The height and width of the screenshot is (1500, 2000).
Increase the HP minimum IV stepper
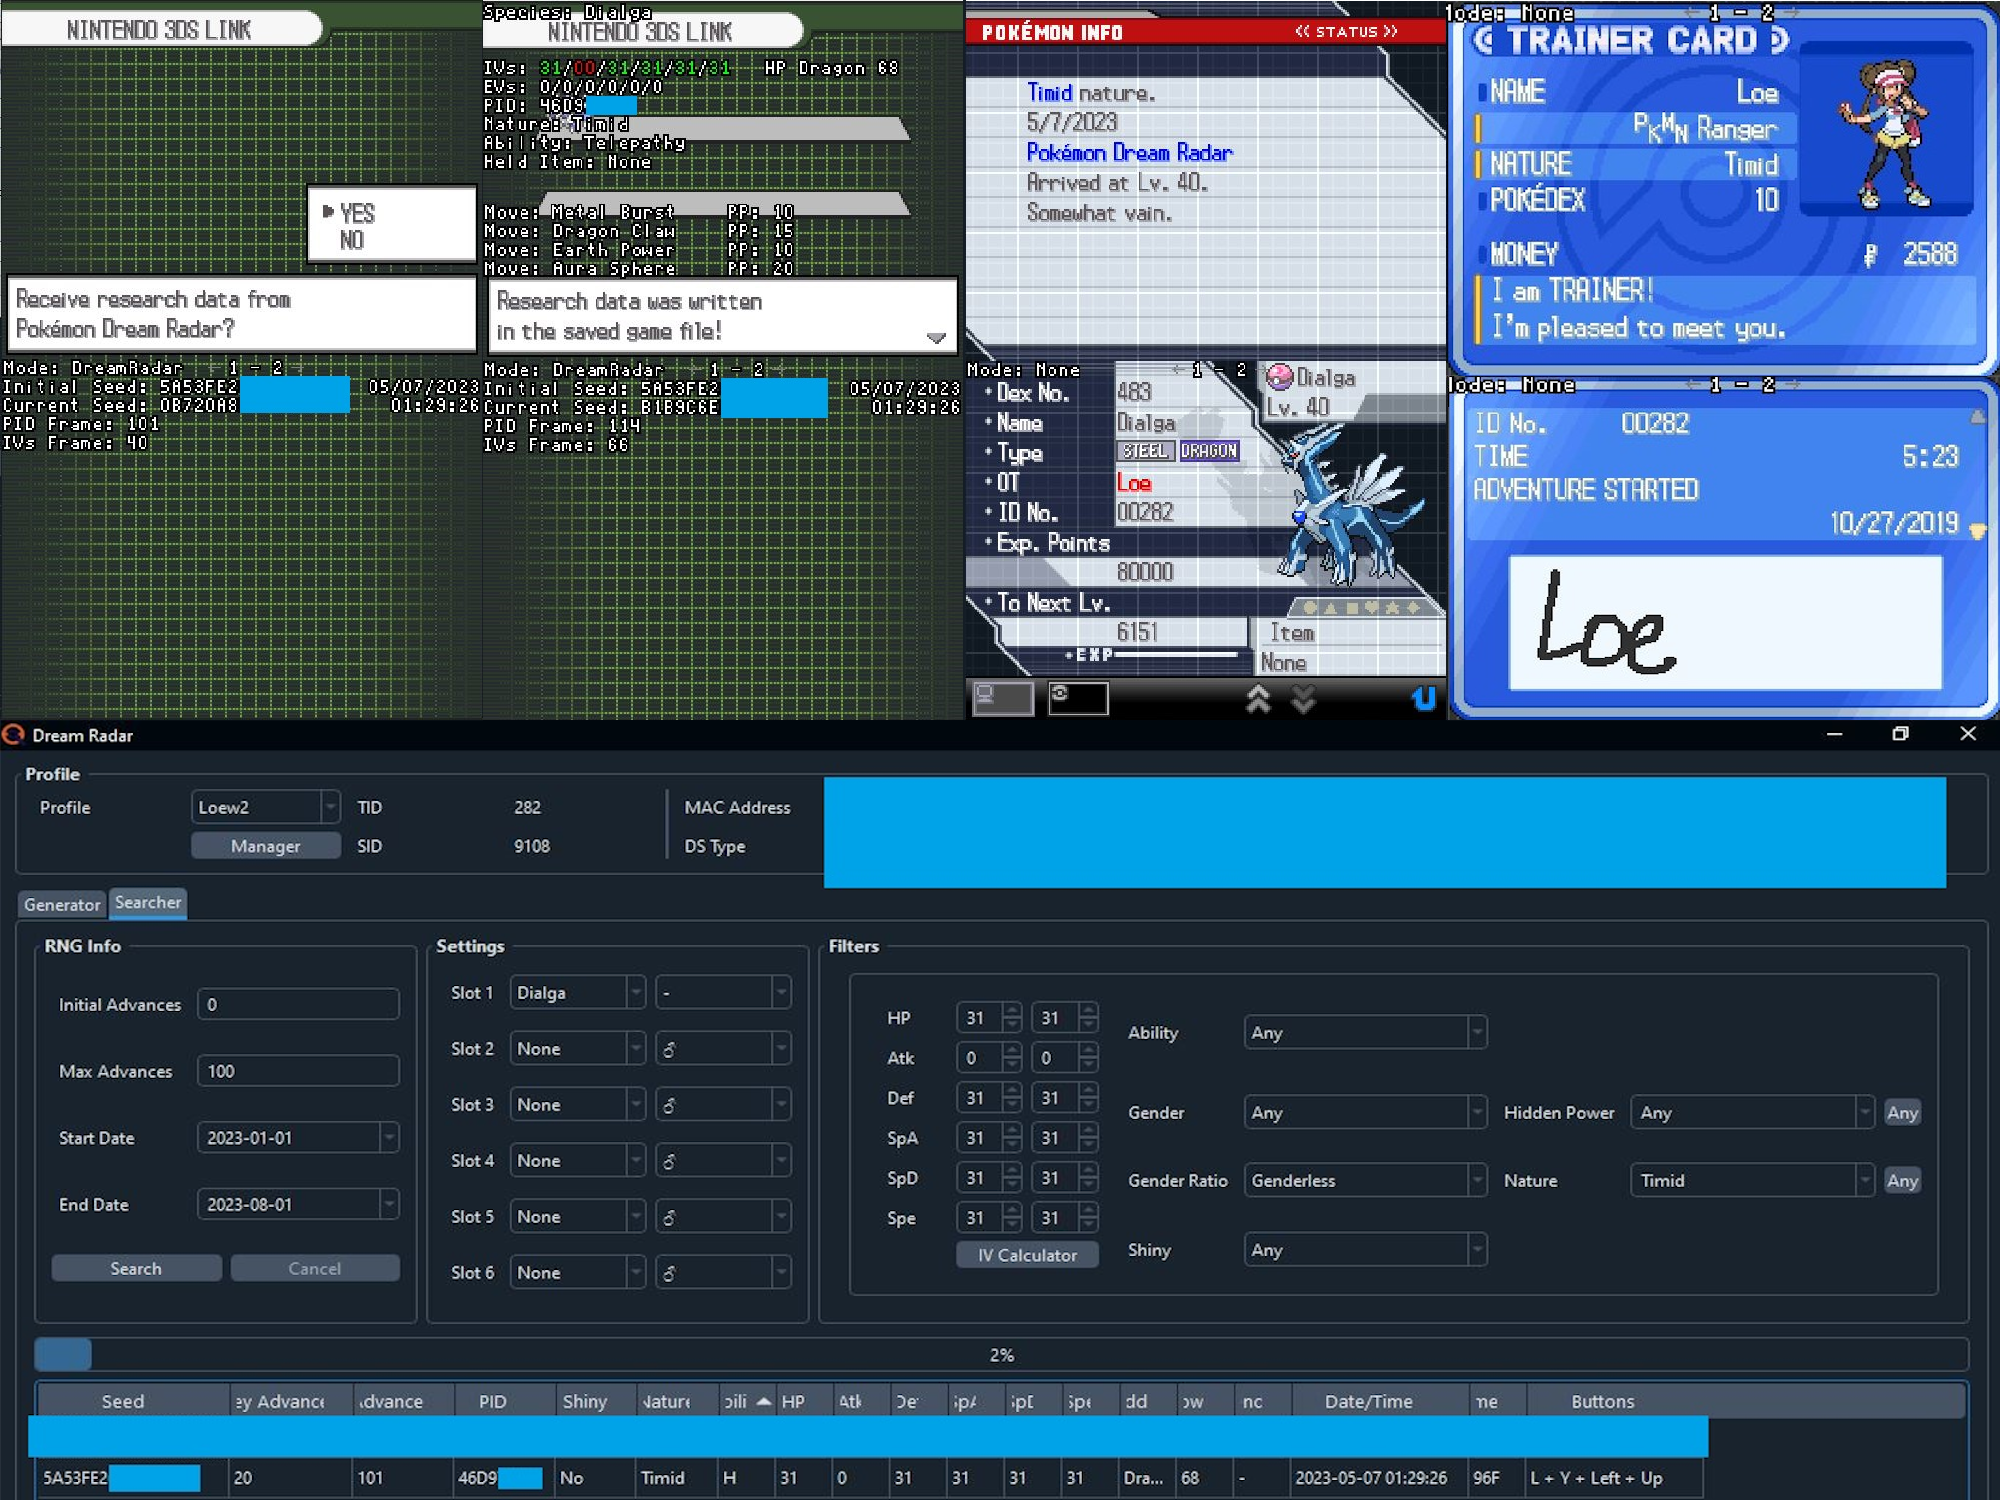click(1012, 1010)
